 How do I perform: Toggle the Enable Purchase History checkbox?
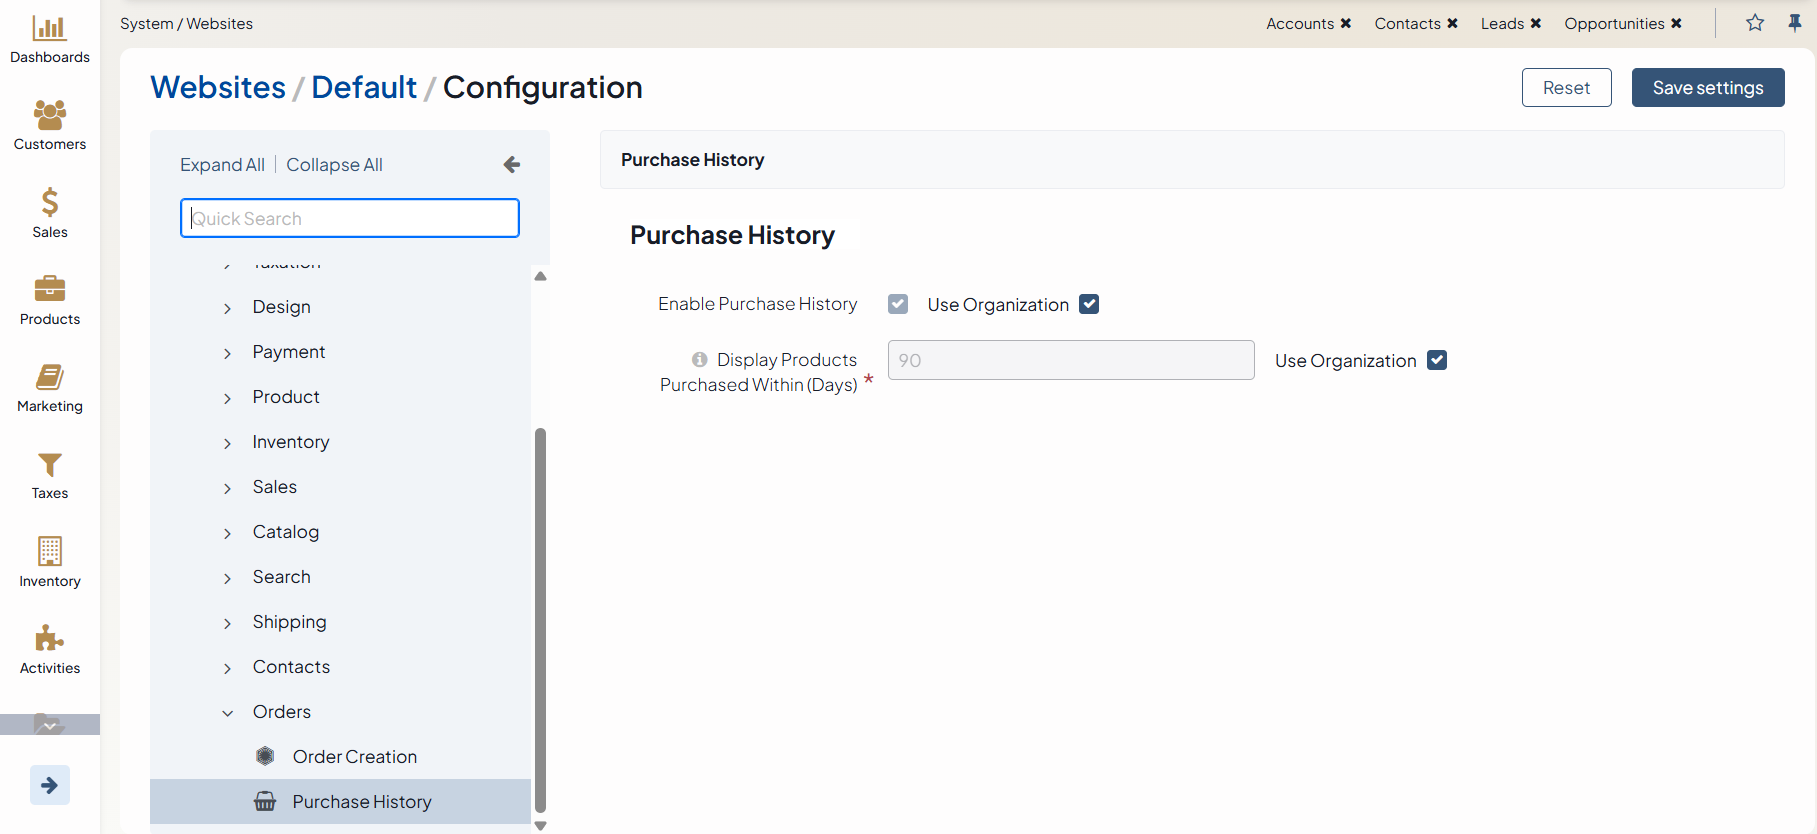(898, 304)
